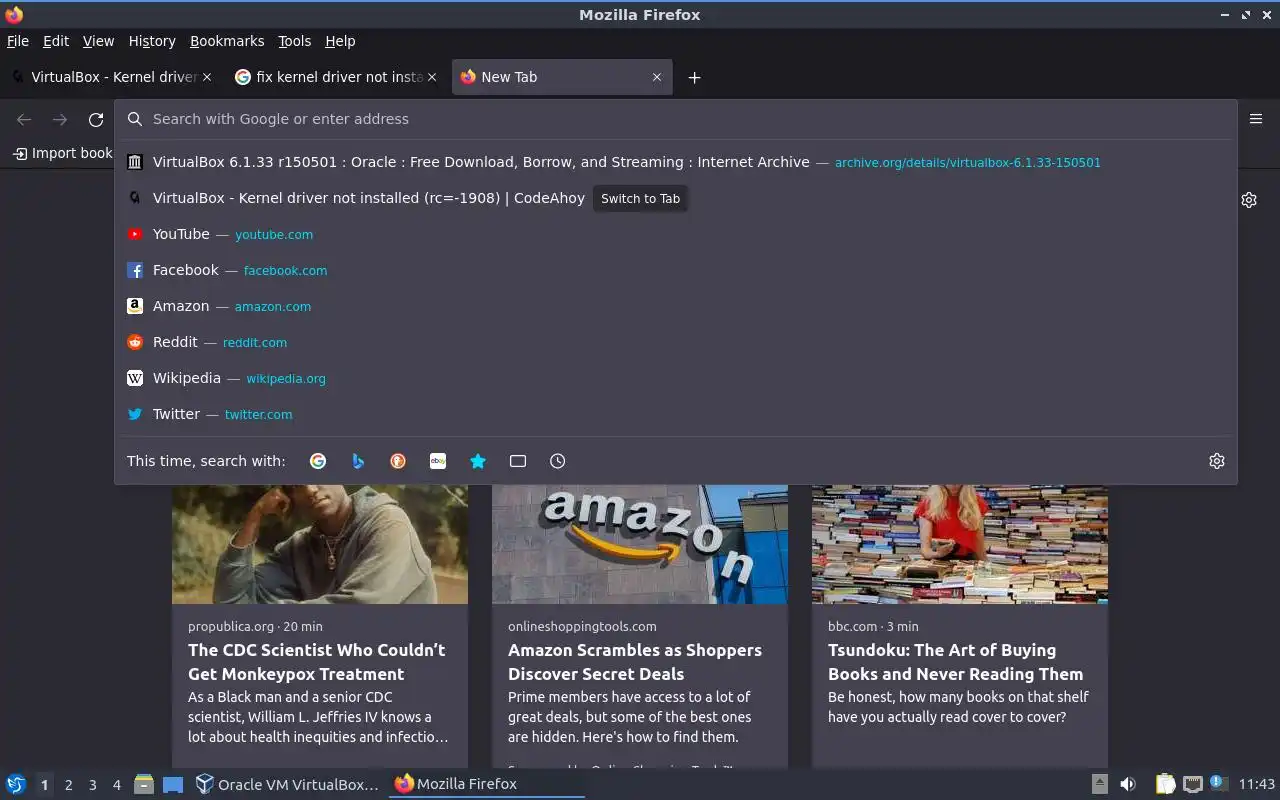The height and width of the screenshot is (800, 1280).
Task: Search with eBay one-off engine icon
Action: 438,461
